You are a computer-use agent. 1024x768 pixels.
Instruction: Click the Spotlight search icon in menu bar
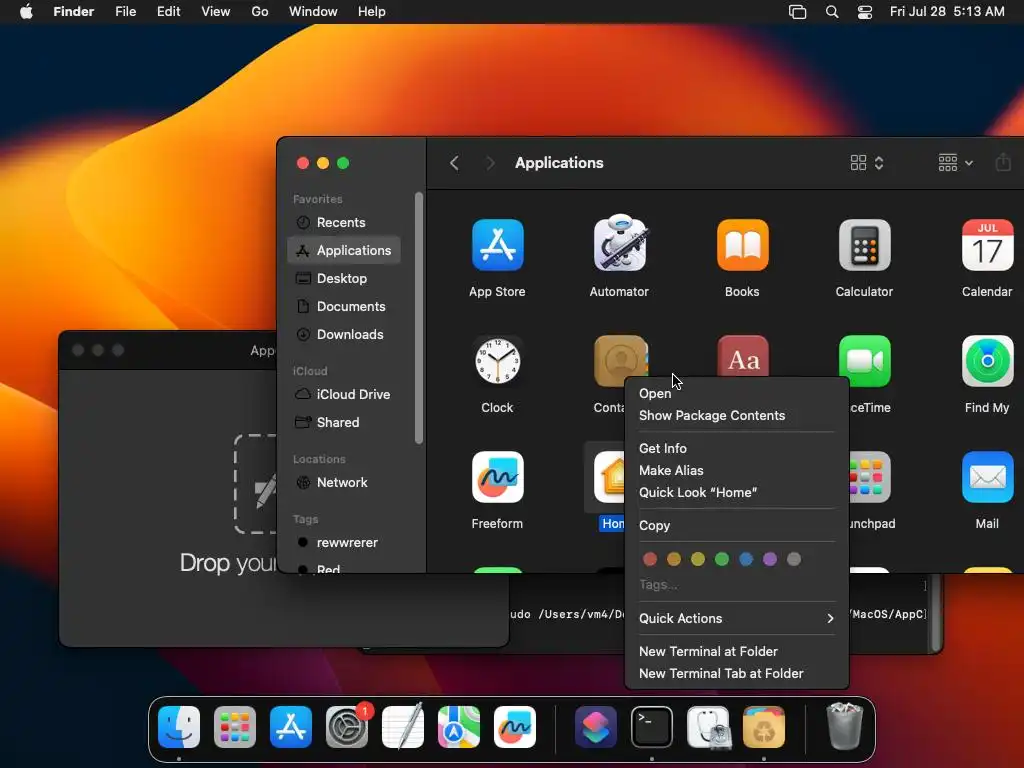(831, 12)
